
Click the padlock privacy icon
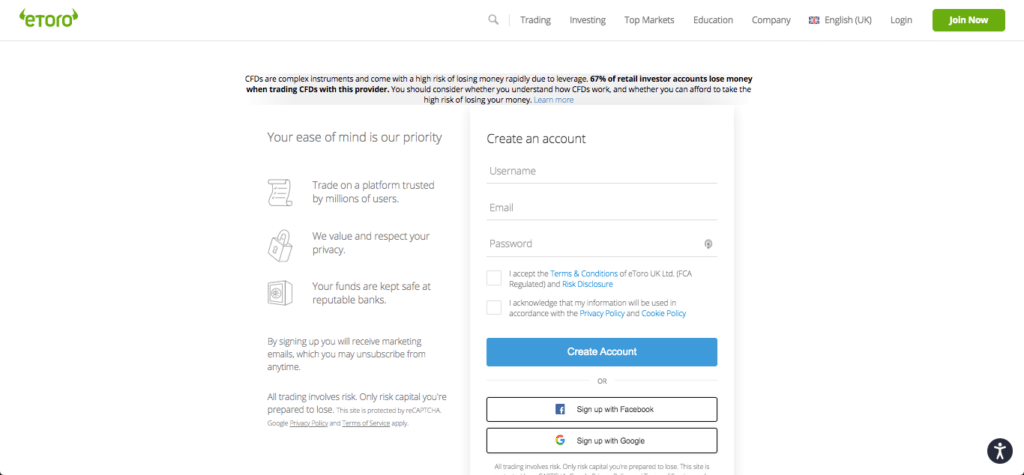[x=280, y=245]
